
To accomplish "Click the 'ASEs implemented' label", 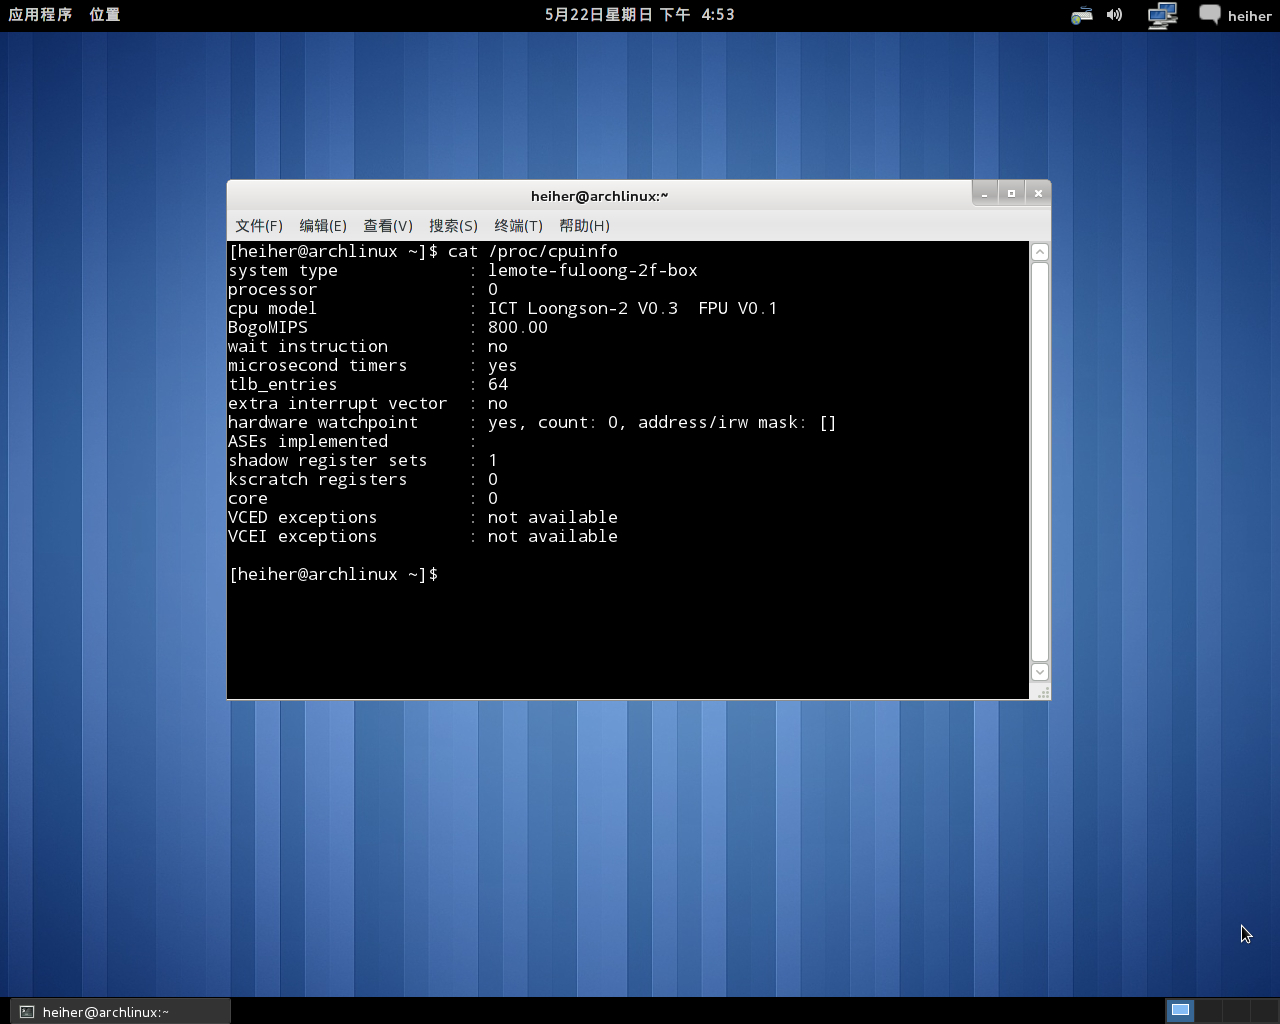I will pyautogui.click(x=308, y=441).
